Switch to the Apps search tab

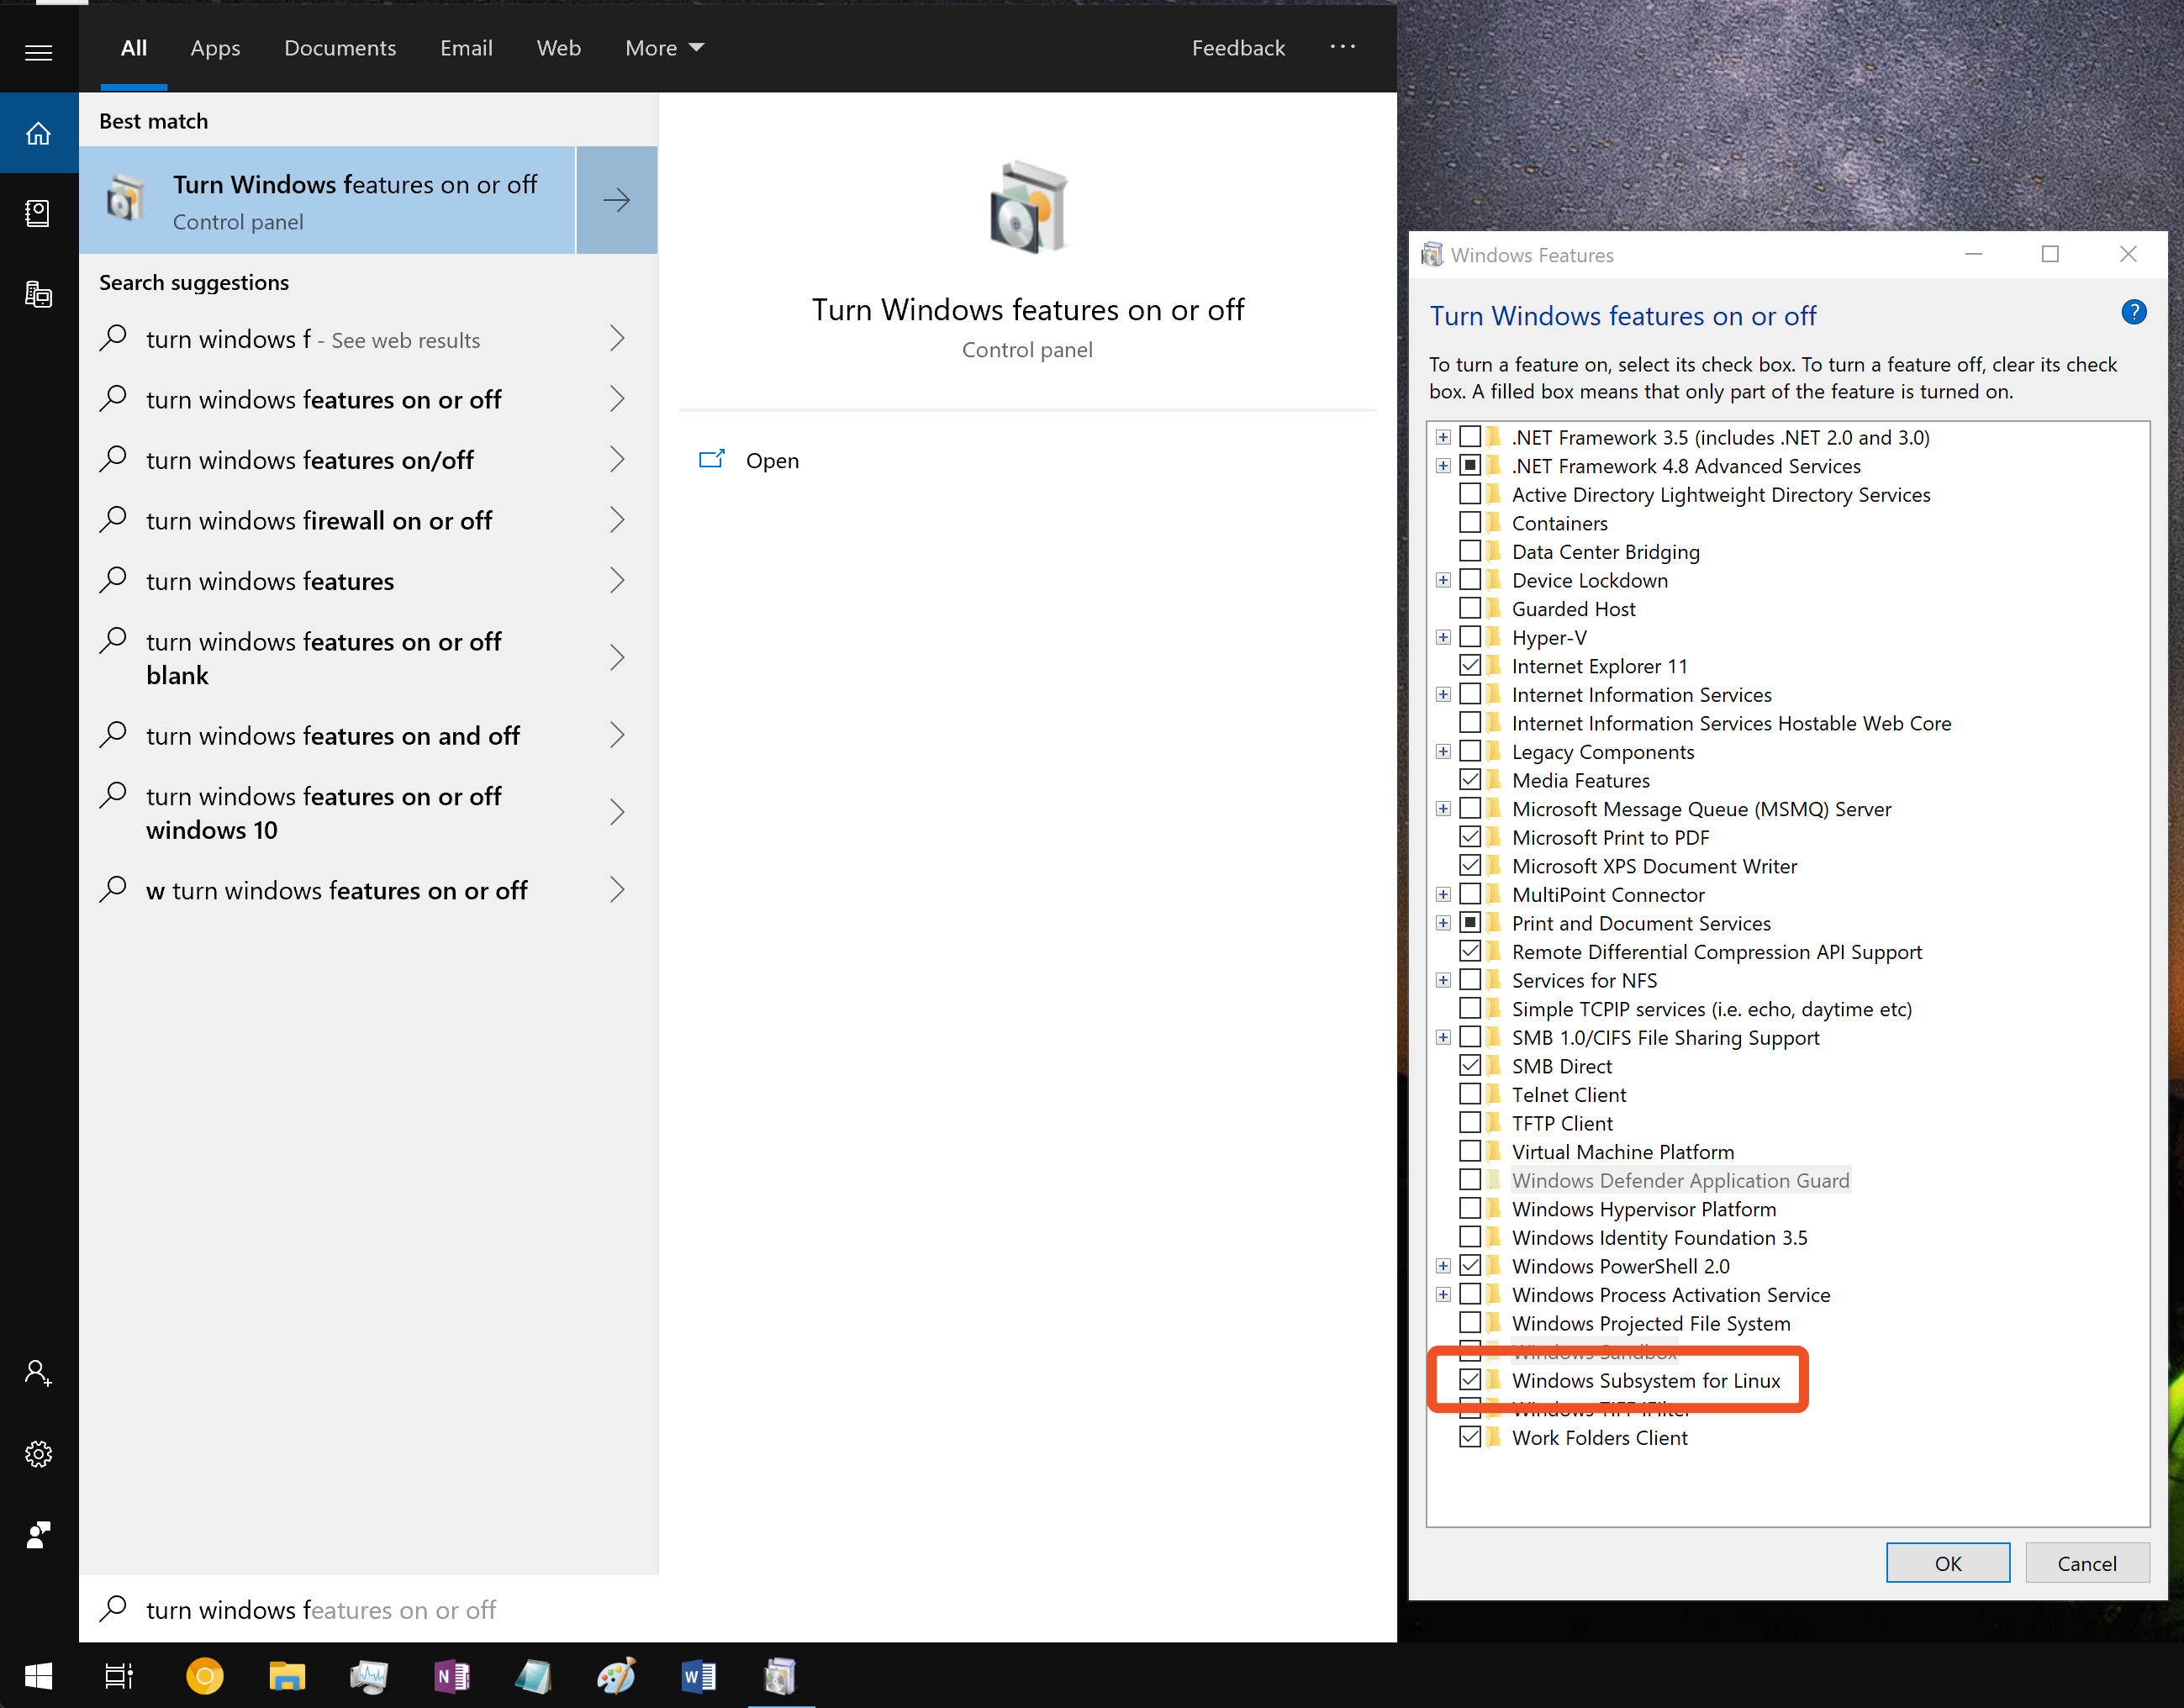[x=215, y=48]
